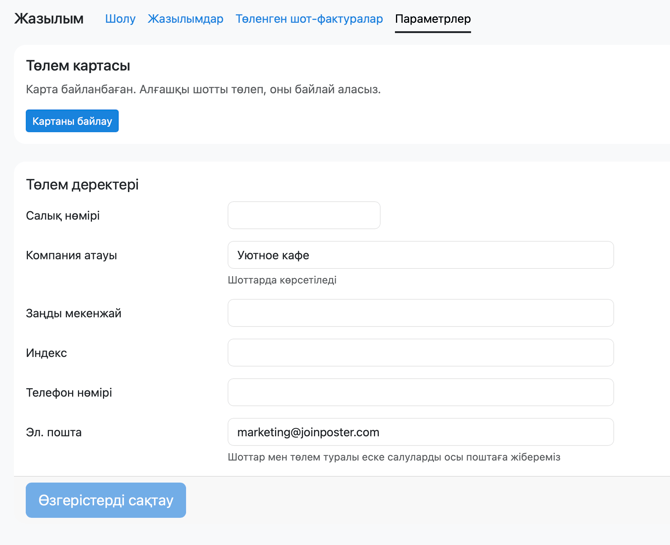Click the Телефон нөмірі label

click(x=69, y=392)
